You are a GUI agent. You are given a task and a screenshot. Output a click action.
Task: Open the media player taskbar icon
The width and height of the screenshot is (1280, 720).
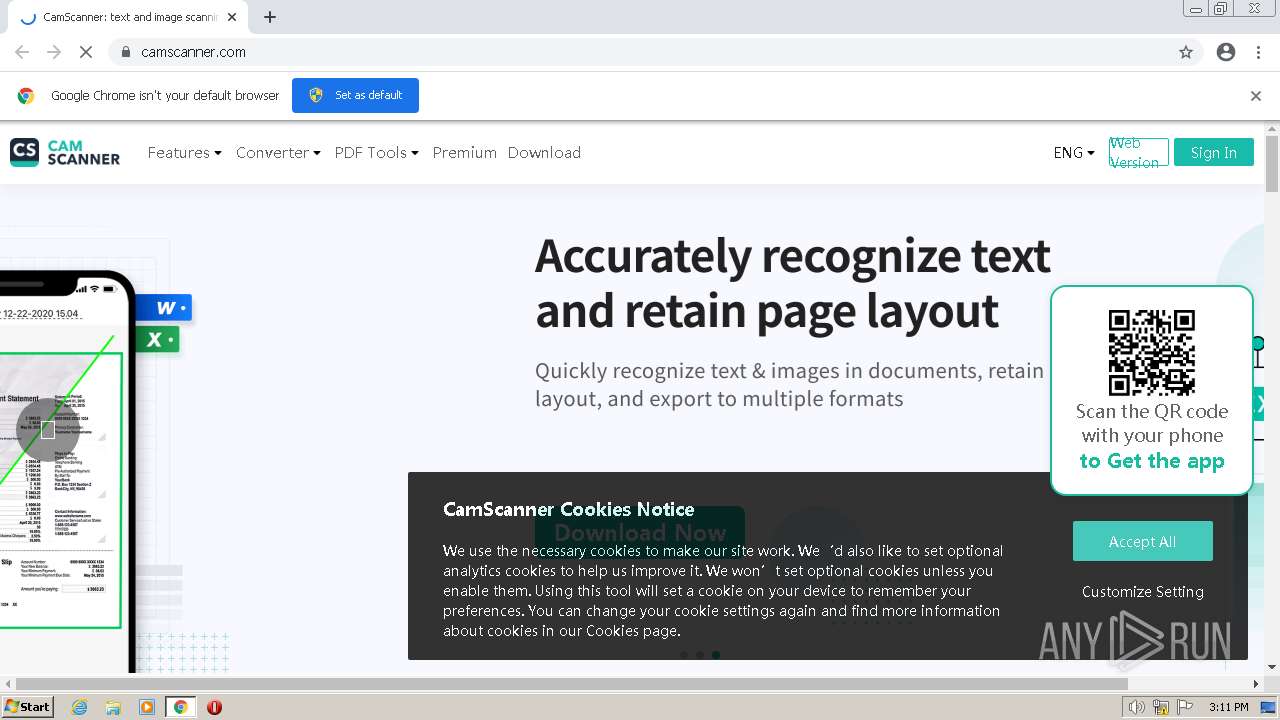coord(147,707)
